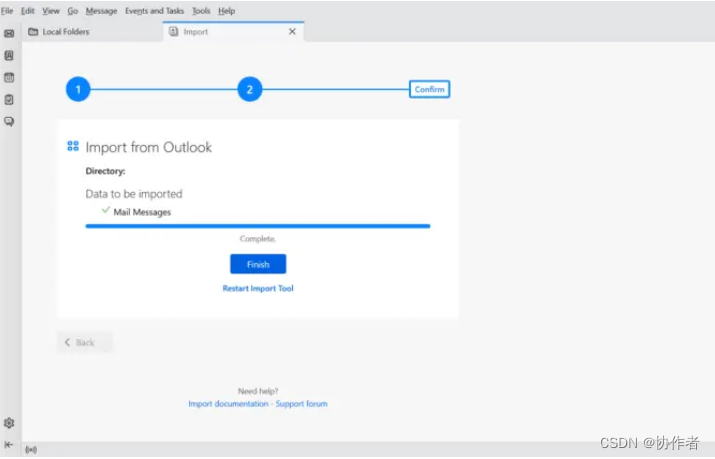Click the Mail Messages label
The width and height of the screenshot is (715, 459).
click(x=142, y=212)
